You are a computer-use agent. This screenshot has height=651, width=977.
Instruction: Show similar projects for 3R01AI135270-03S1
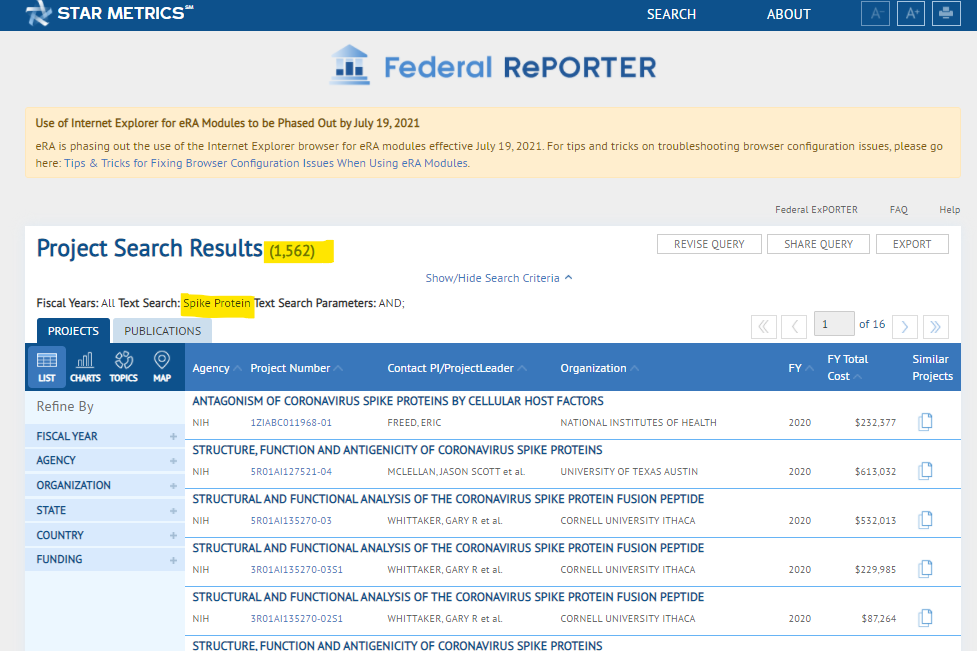(925, 569)
